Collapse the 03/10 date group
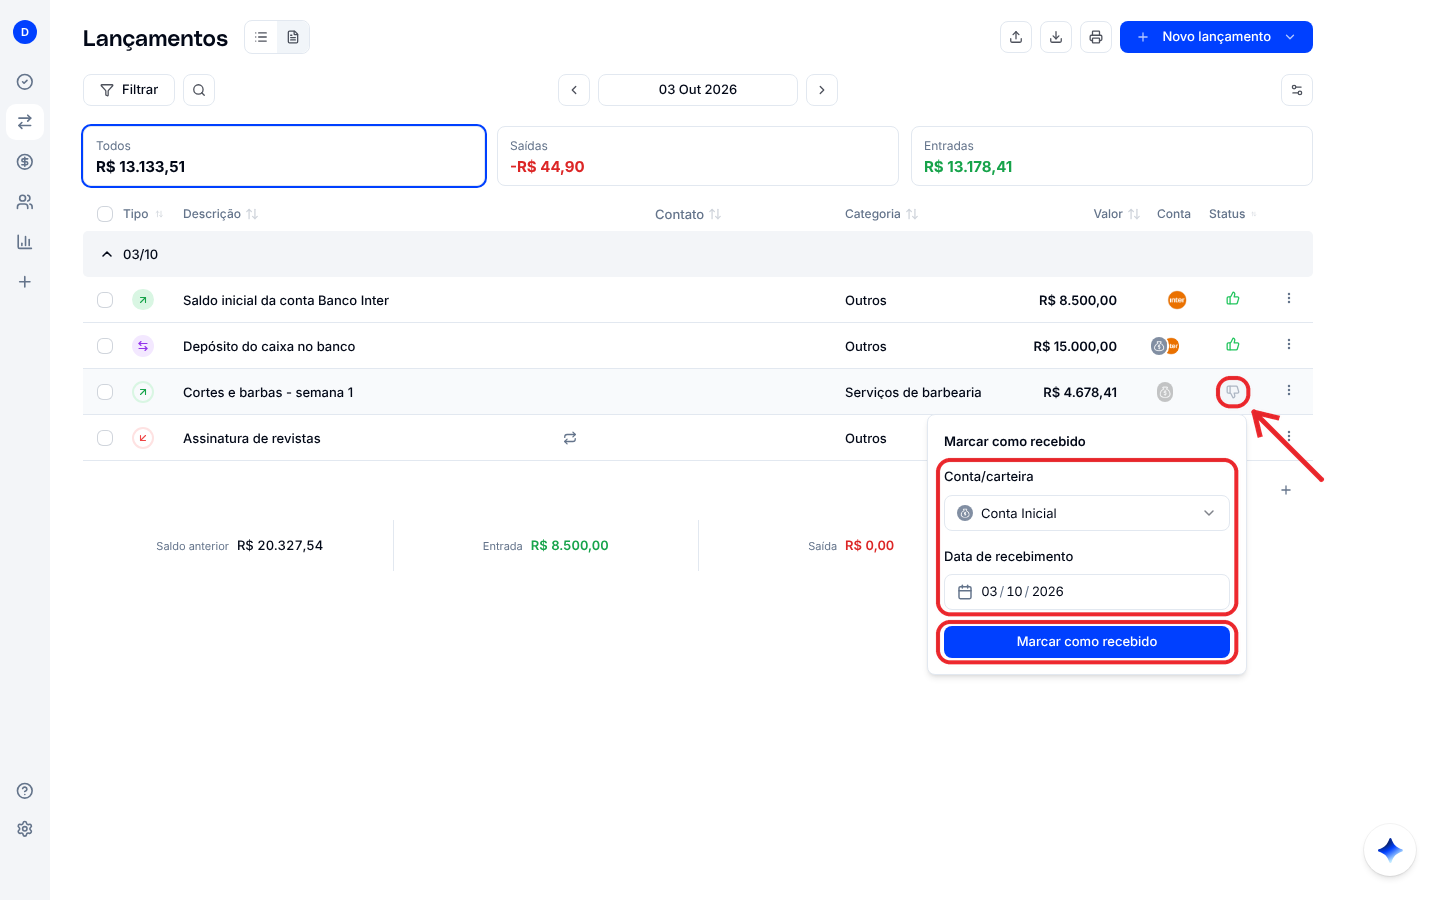The height and width of the screenshot is (900, 1440). click(107, 255)
